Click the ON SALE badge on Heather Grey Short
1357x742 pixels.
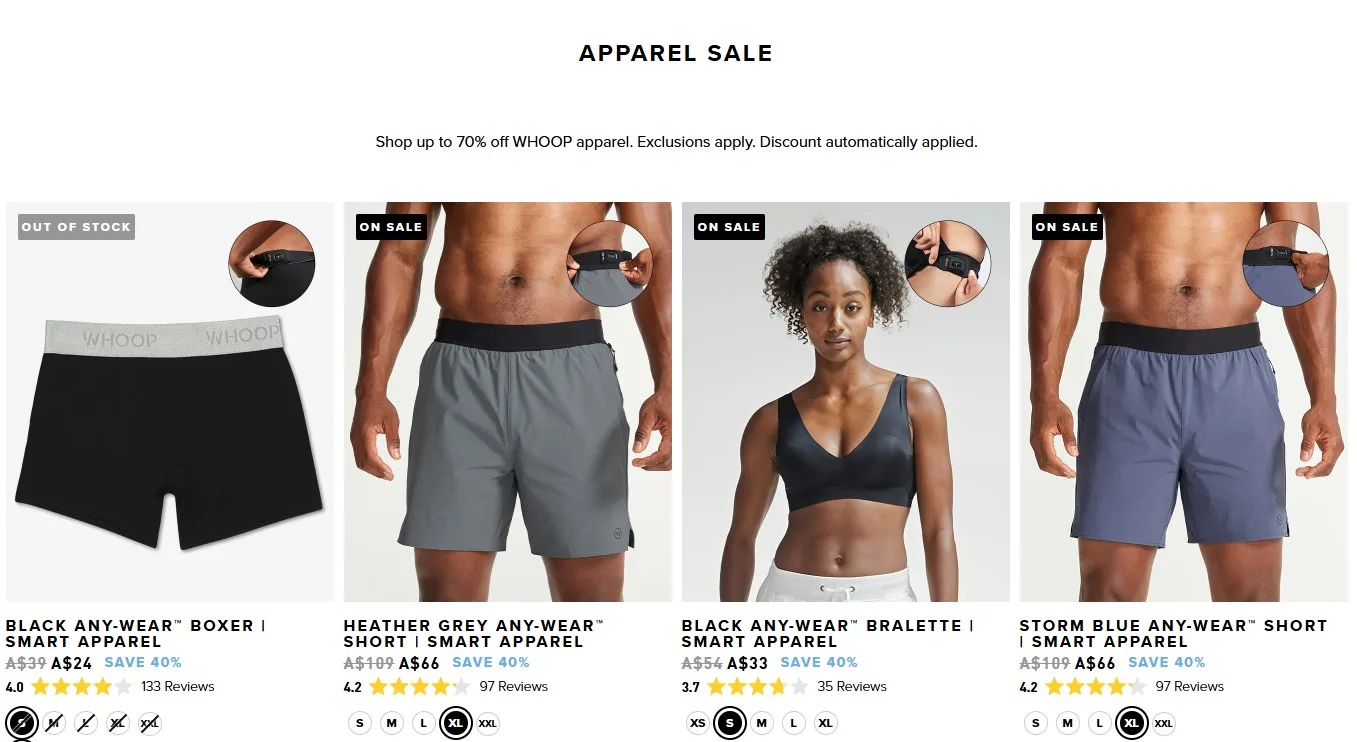tap(391, 227)
